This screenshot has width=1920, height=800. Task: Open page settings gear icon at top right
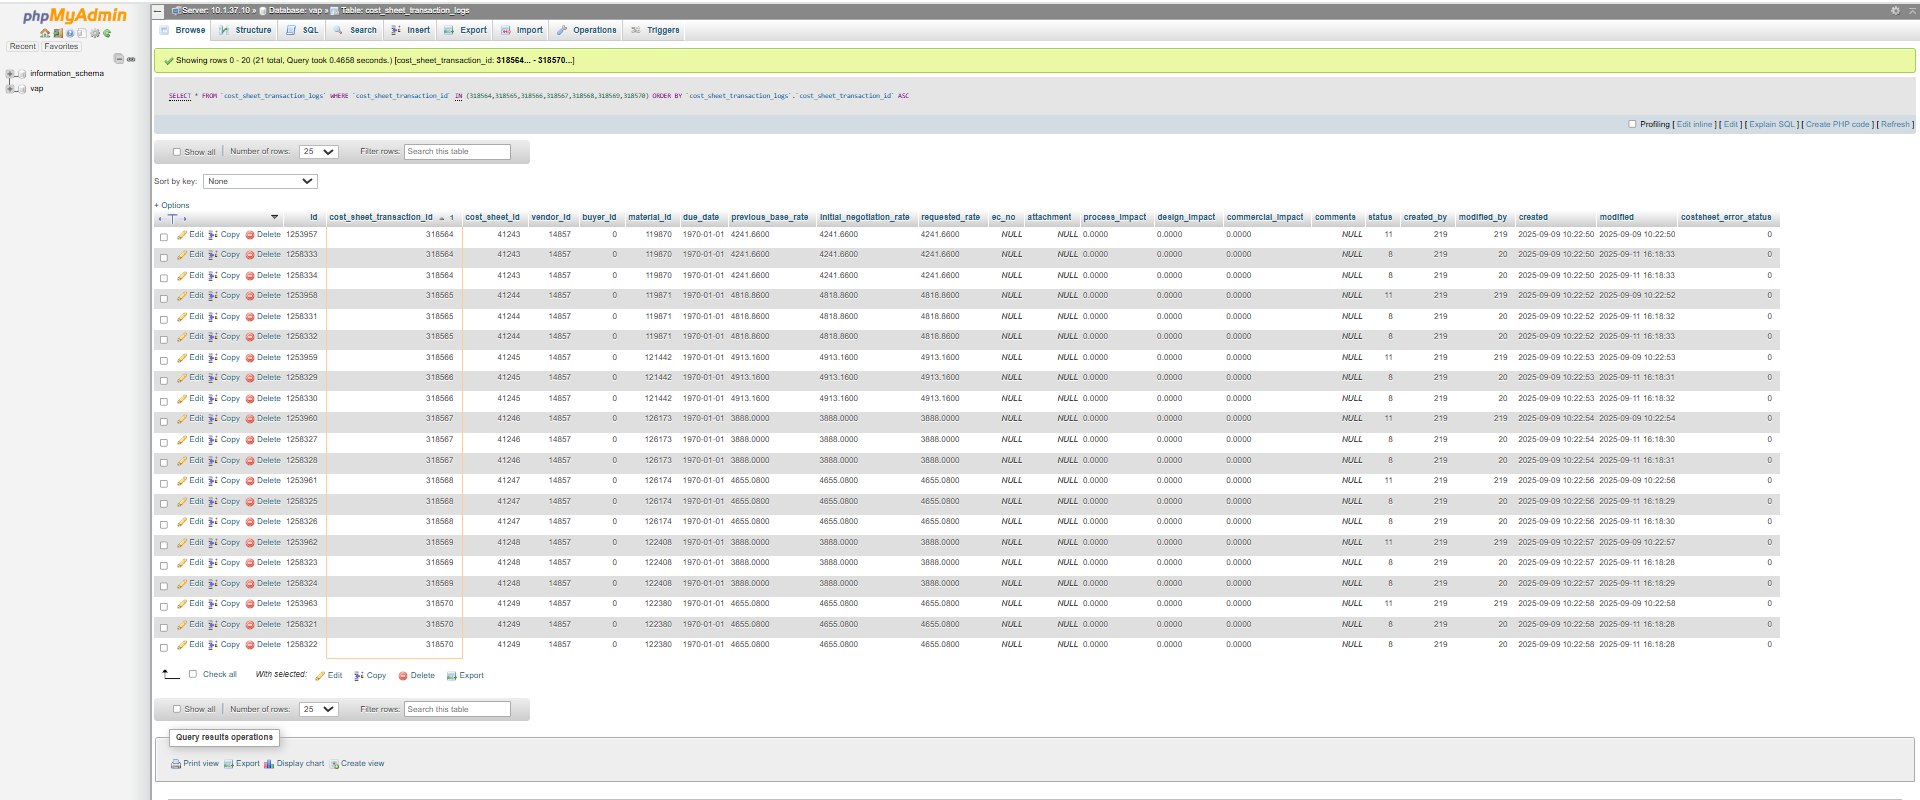pos(1895,10)
